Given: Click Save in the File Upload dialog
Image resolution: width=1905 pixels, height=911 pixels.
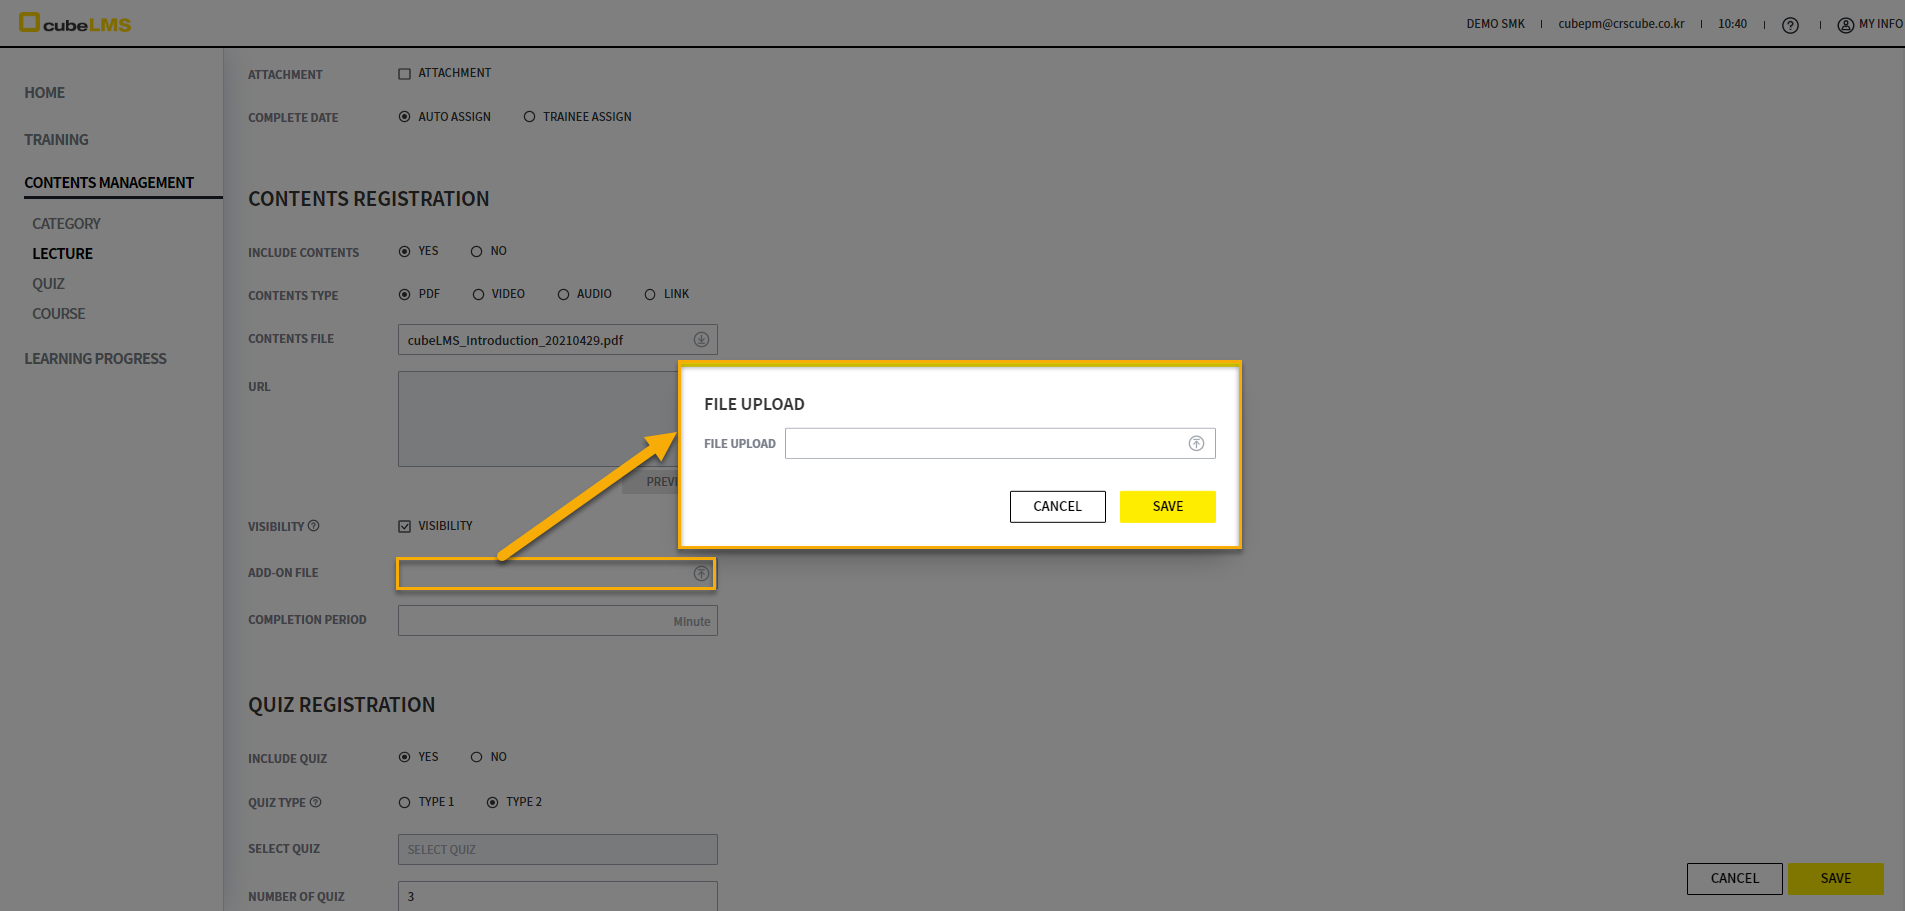Looking at the screenshot, I should (x=1167, y=507).
